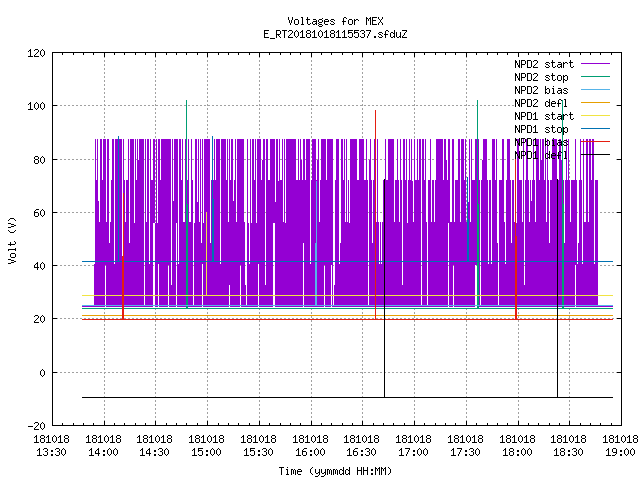Click the 'NPD1 start' legend label
Screen dimensions: 640x480
544,116
